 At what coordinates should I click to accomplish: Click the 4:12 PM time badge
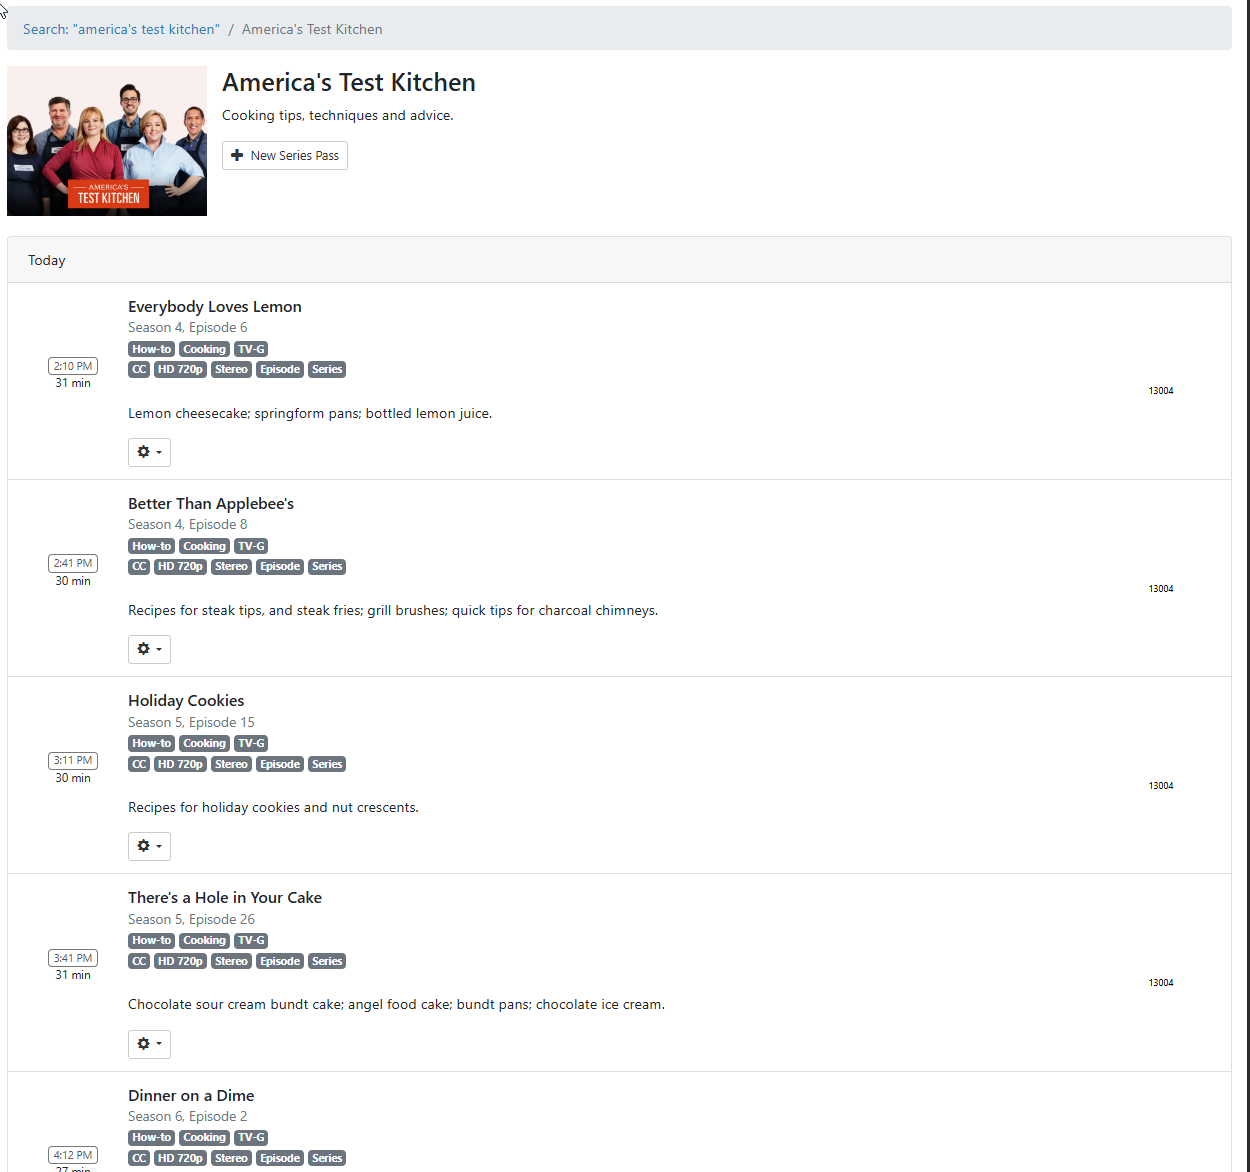73,1155
